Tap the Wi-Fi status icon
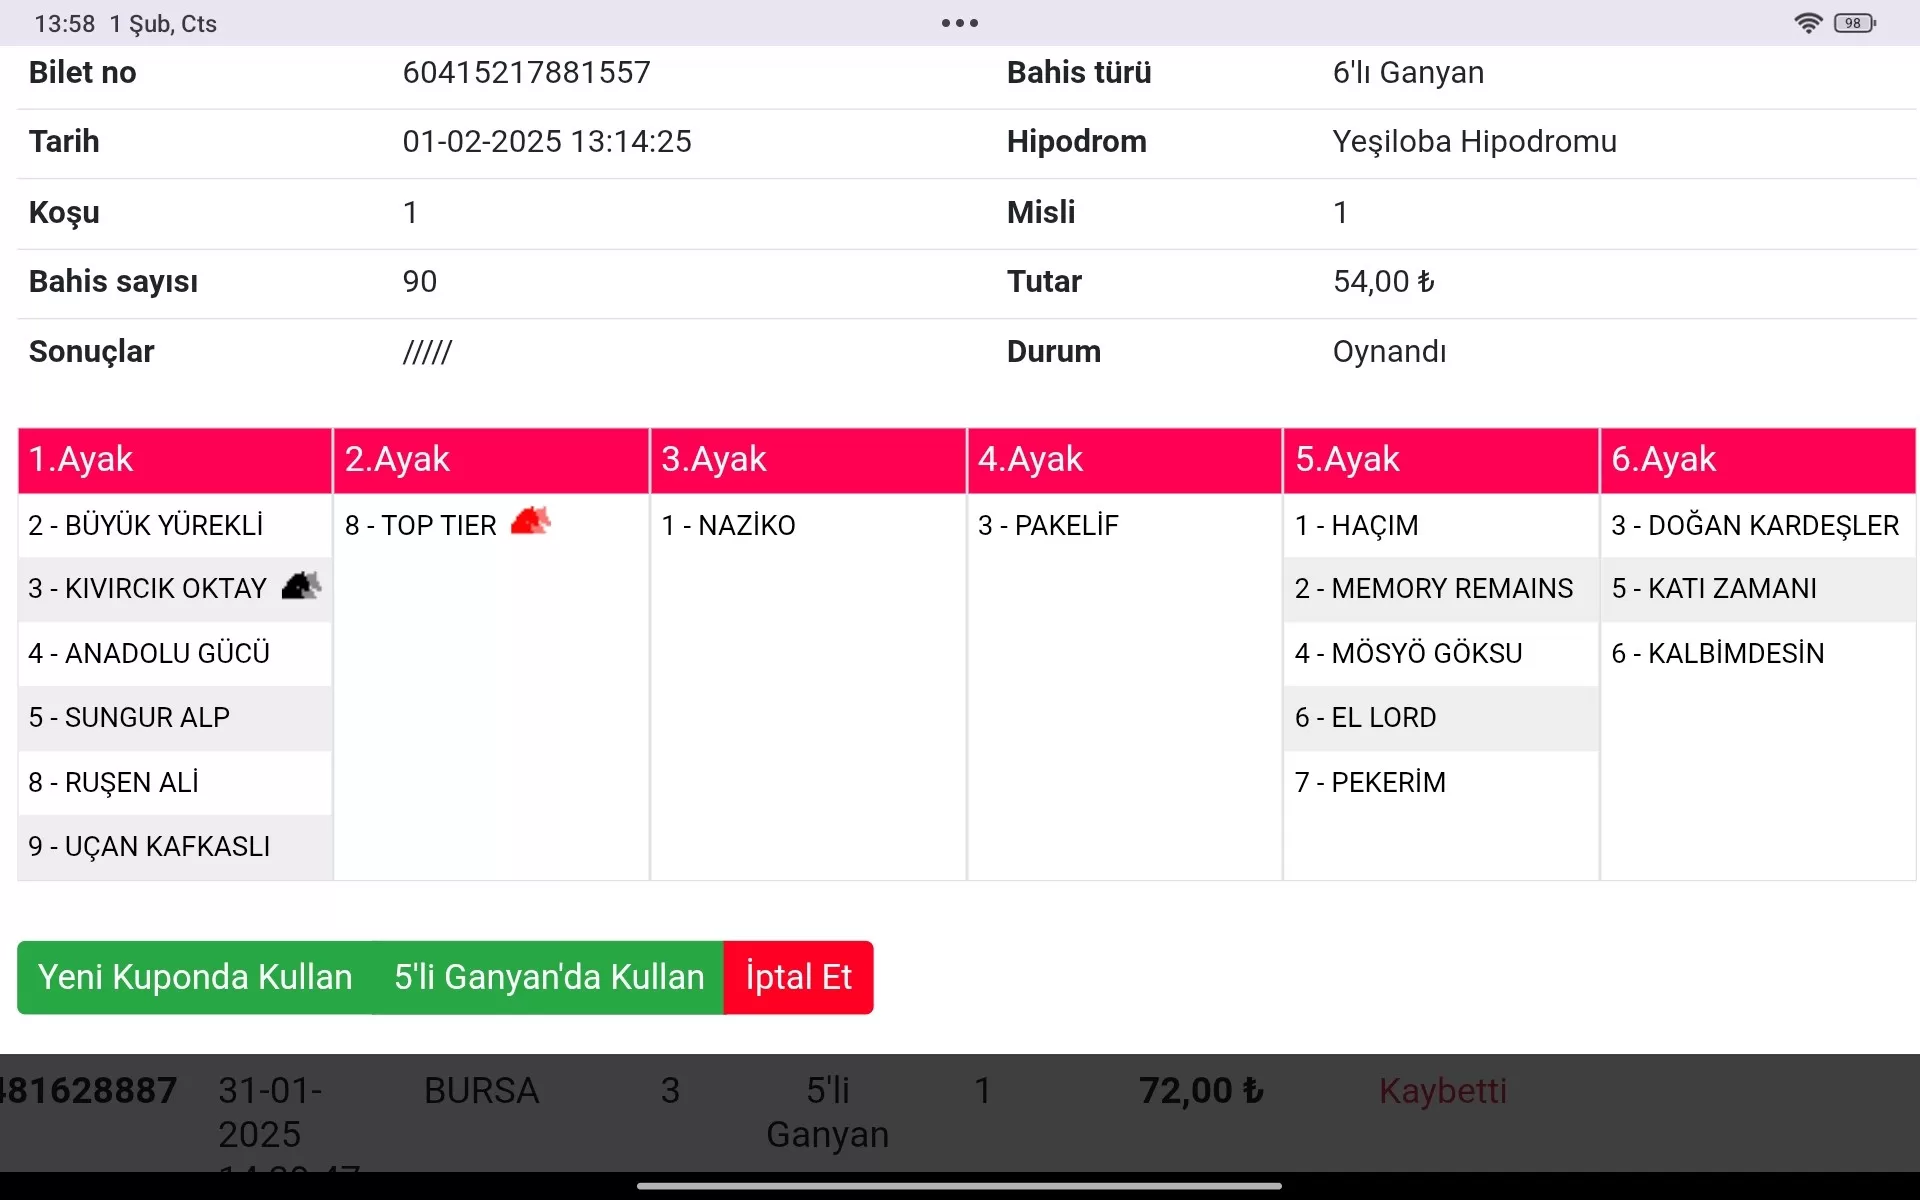Viewport: 1920px width, 1200px height. click(x=1808, y=23)
